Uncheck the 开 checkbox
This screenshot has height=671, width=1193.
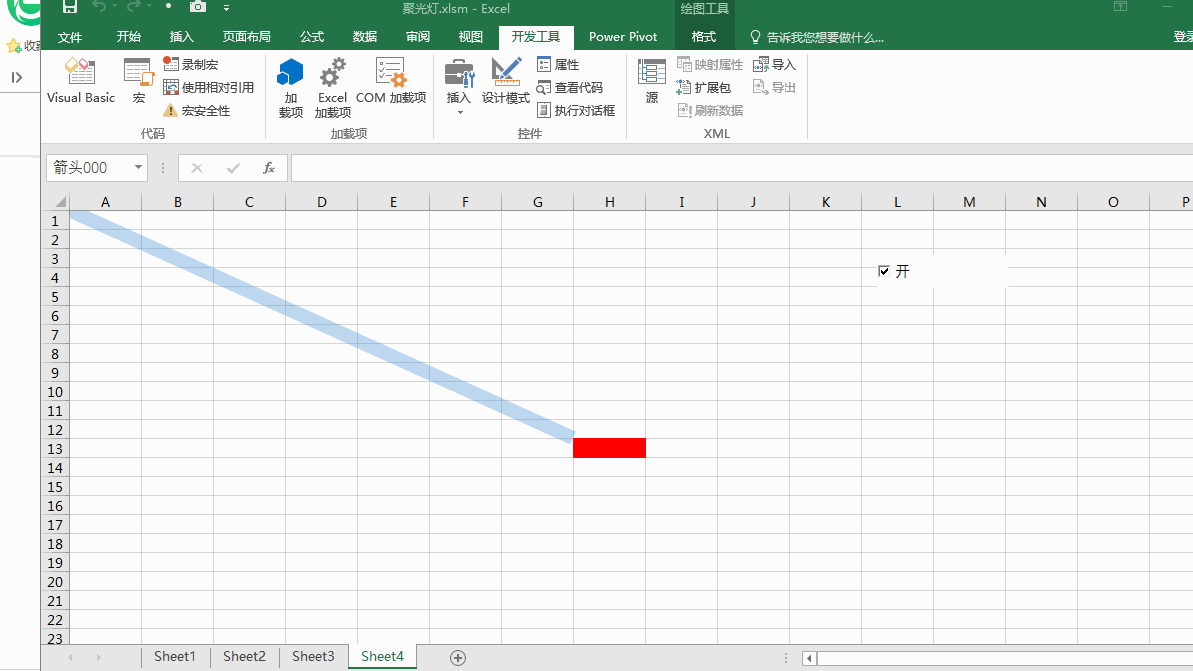[883, 271]
